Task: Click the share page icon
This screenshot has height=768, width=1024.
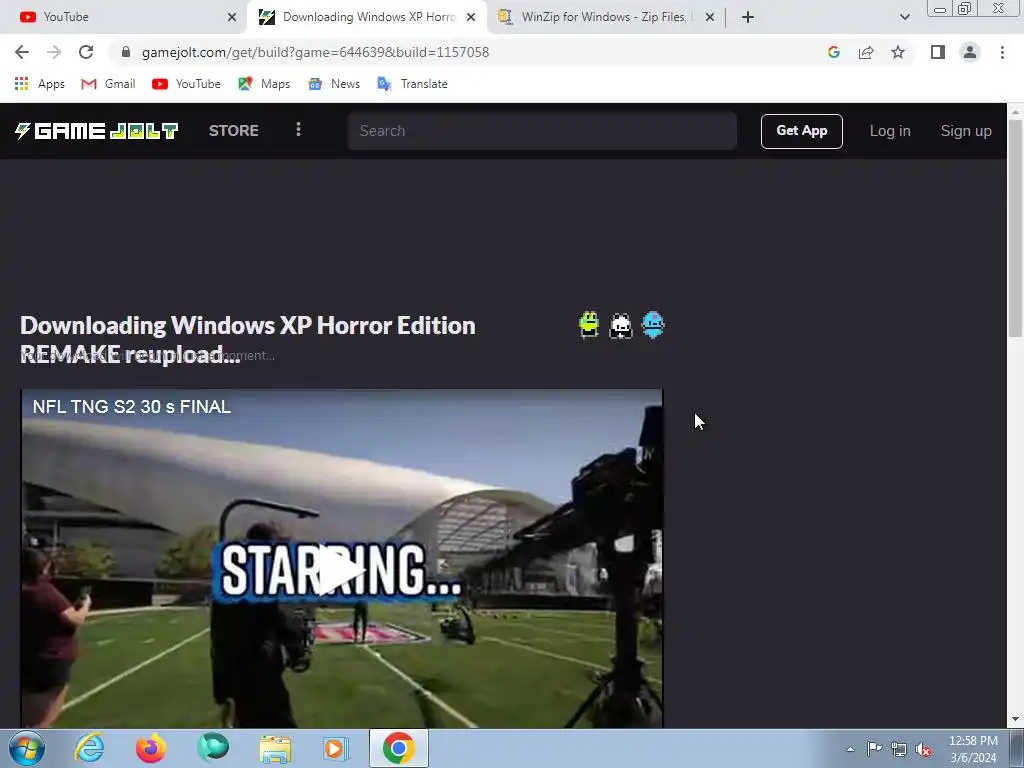Action: pos(866,52)
